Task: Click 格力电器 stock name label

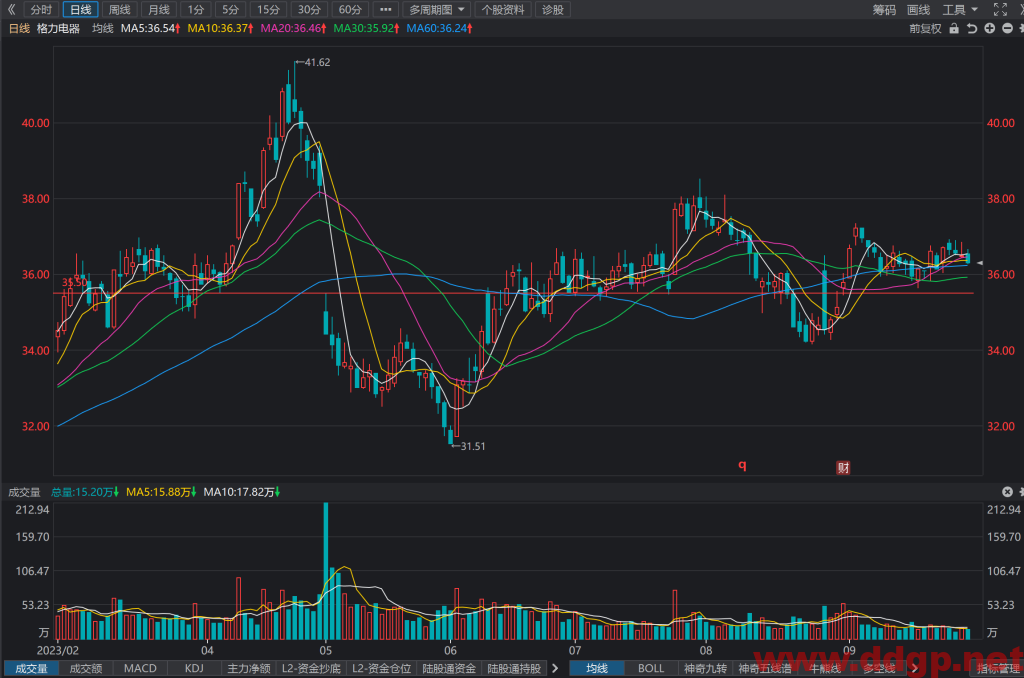Action: pyautogui.click(x=58, y=28)
